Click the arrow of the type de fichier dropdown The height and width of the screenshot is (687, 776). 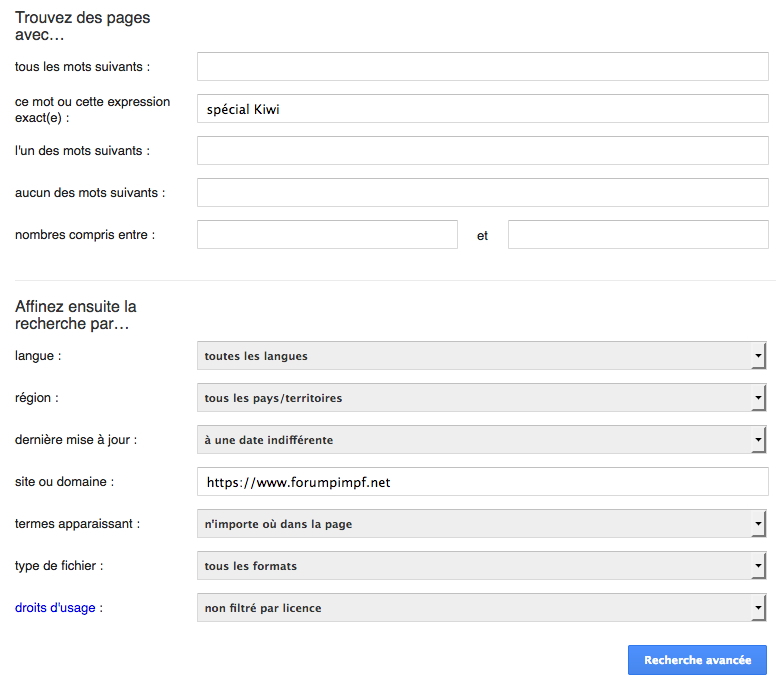[758, 566]
